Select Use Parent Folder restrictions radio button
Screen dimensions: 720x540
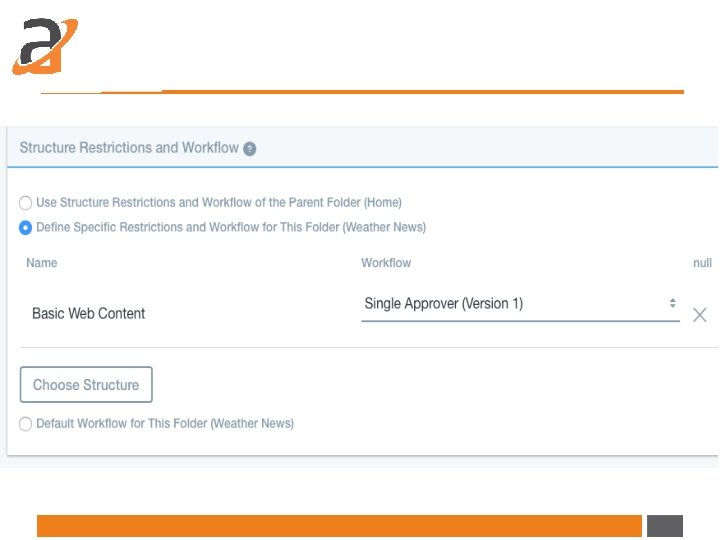(x=26, y=202)
